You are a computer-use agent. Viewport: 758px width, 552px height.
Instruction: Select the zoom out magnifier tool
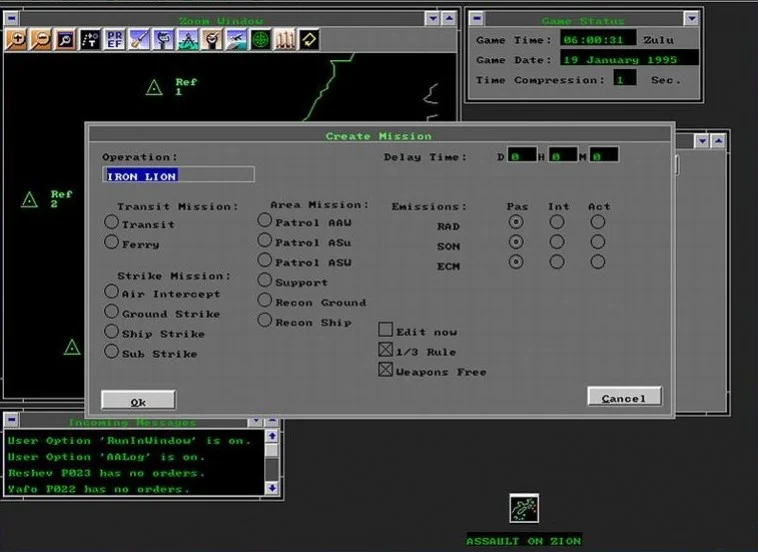pyautogui.click(x=41, y=39)
